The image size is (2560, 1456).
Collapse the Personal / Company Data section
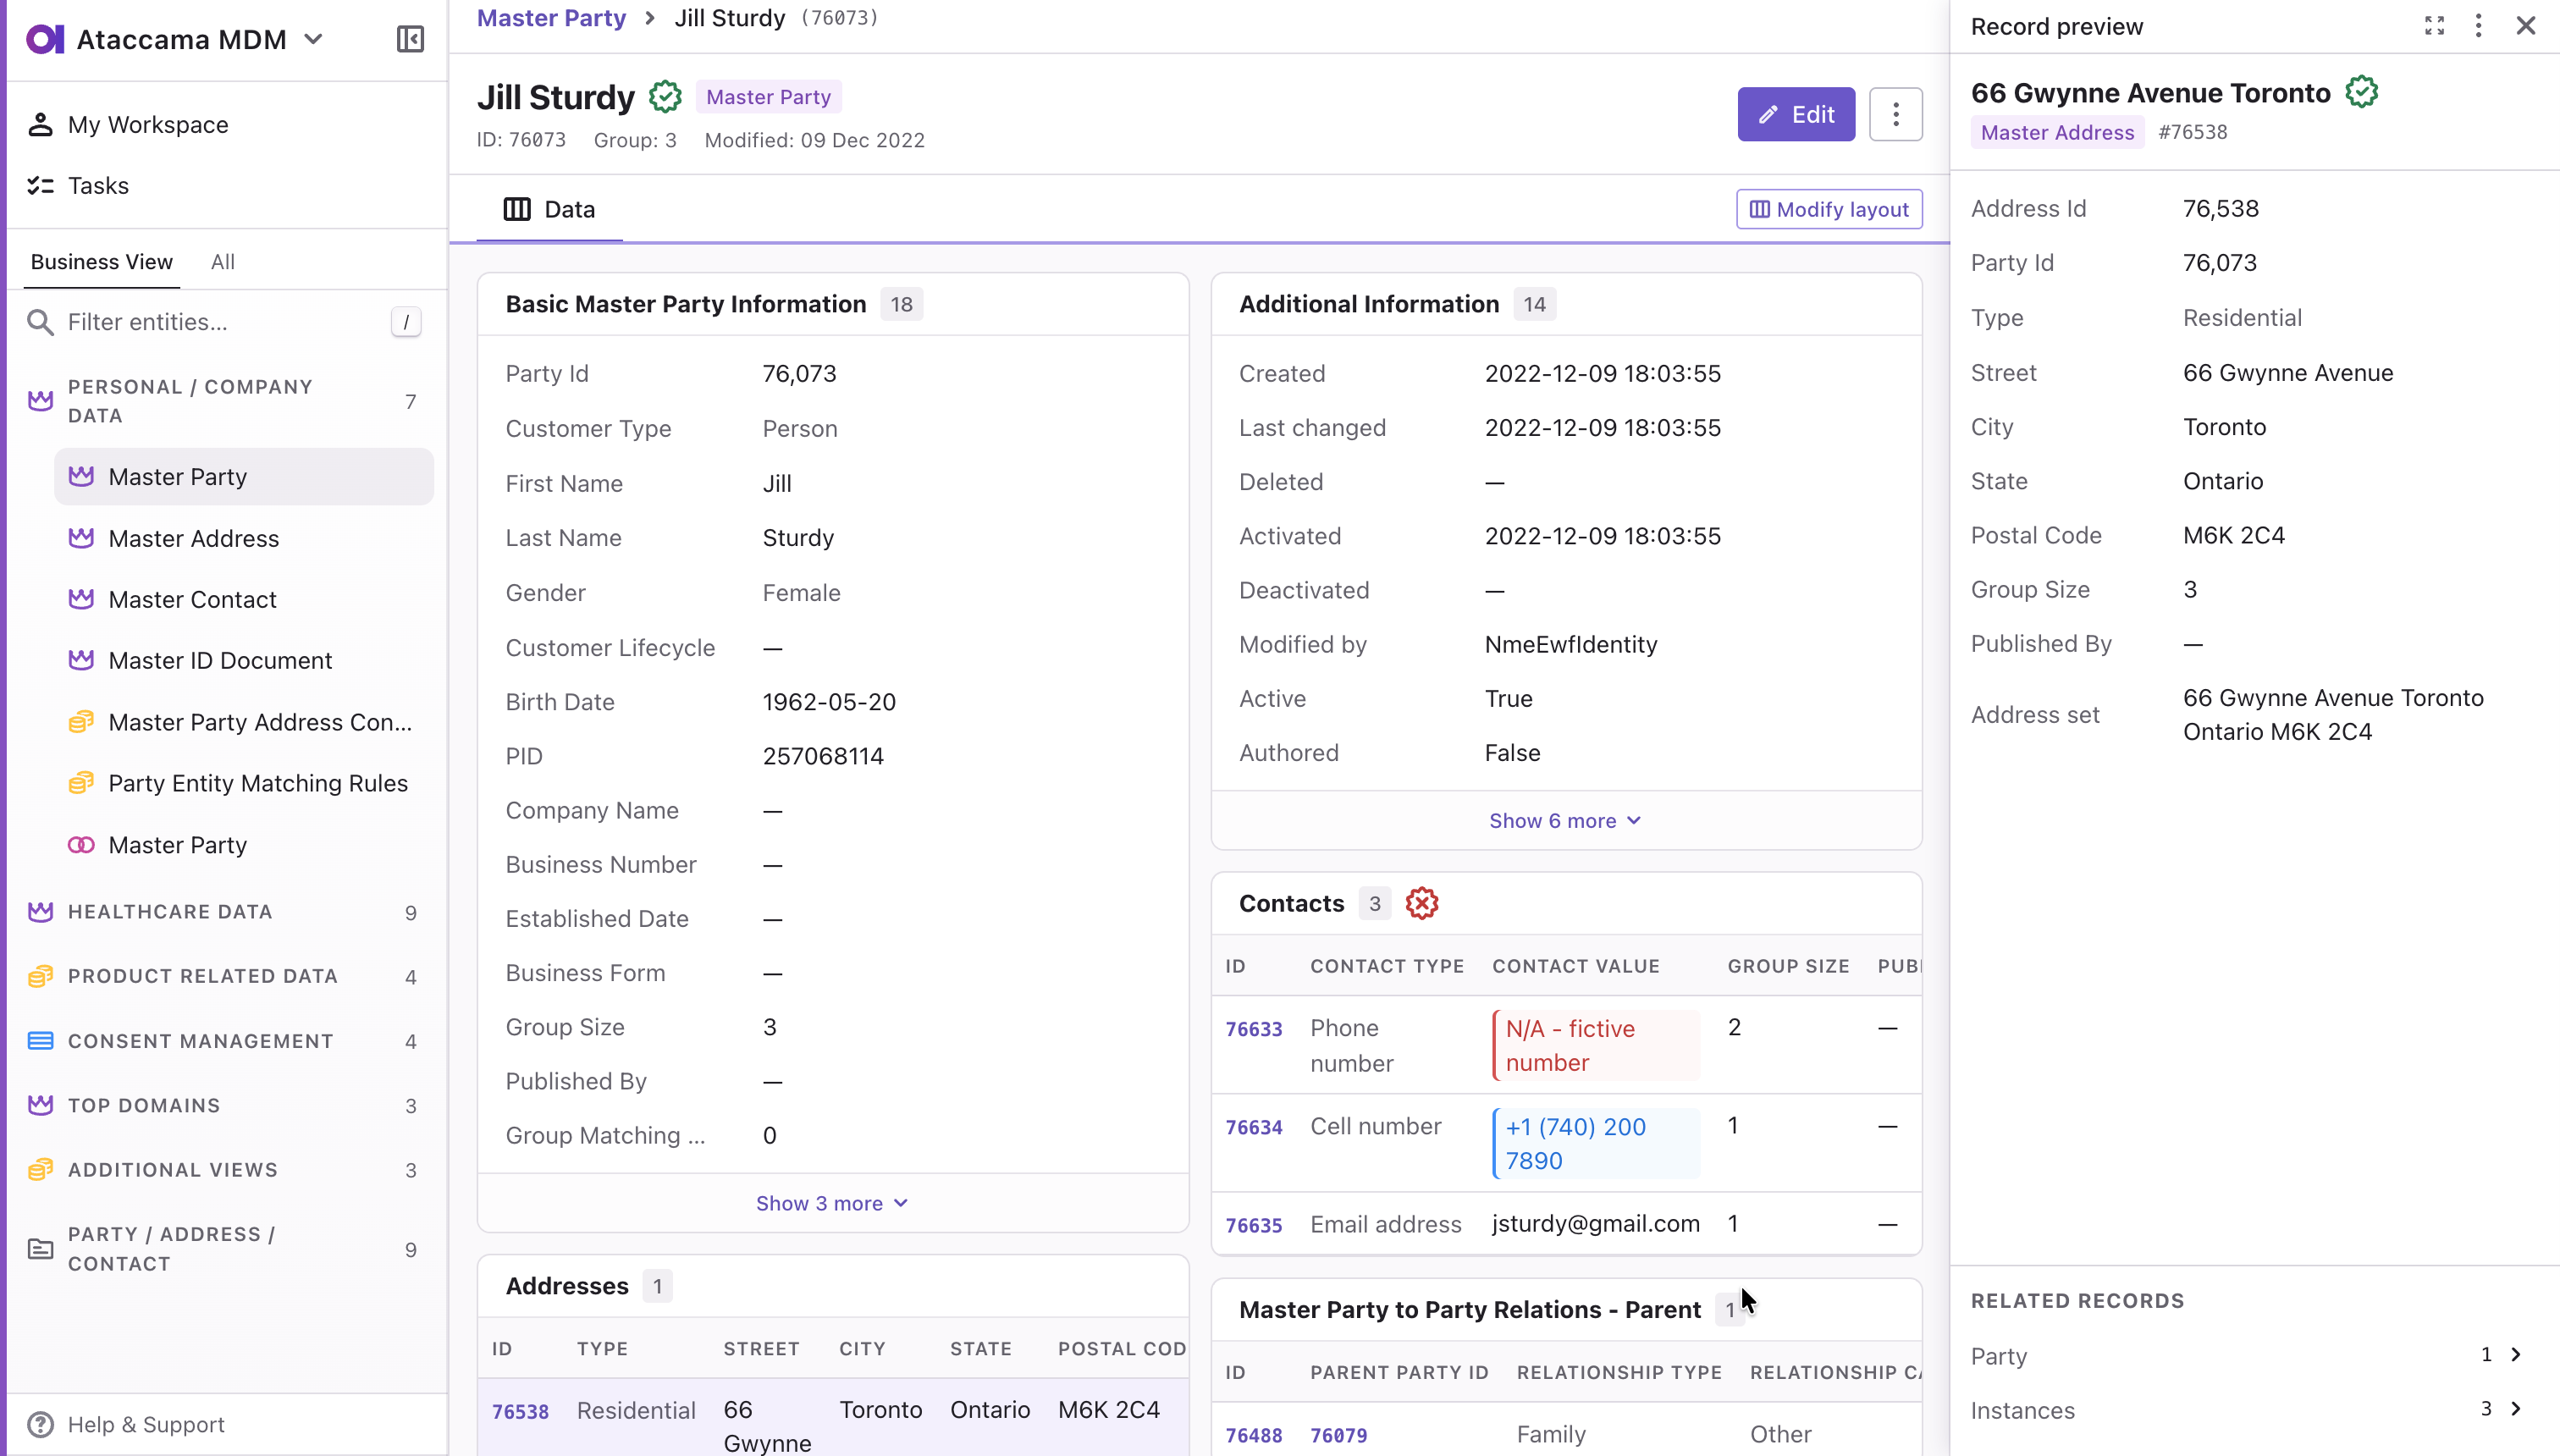pos(226,401)
